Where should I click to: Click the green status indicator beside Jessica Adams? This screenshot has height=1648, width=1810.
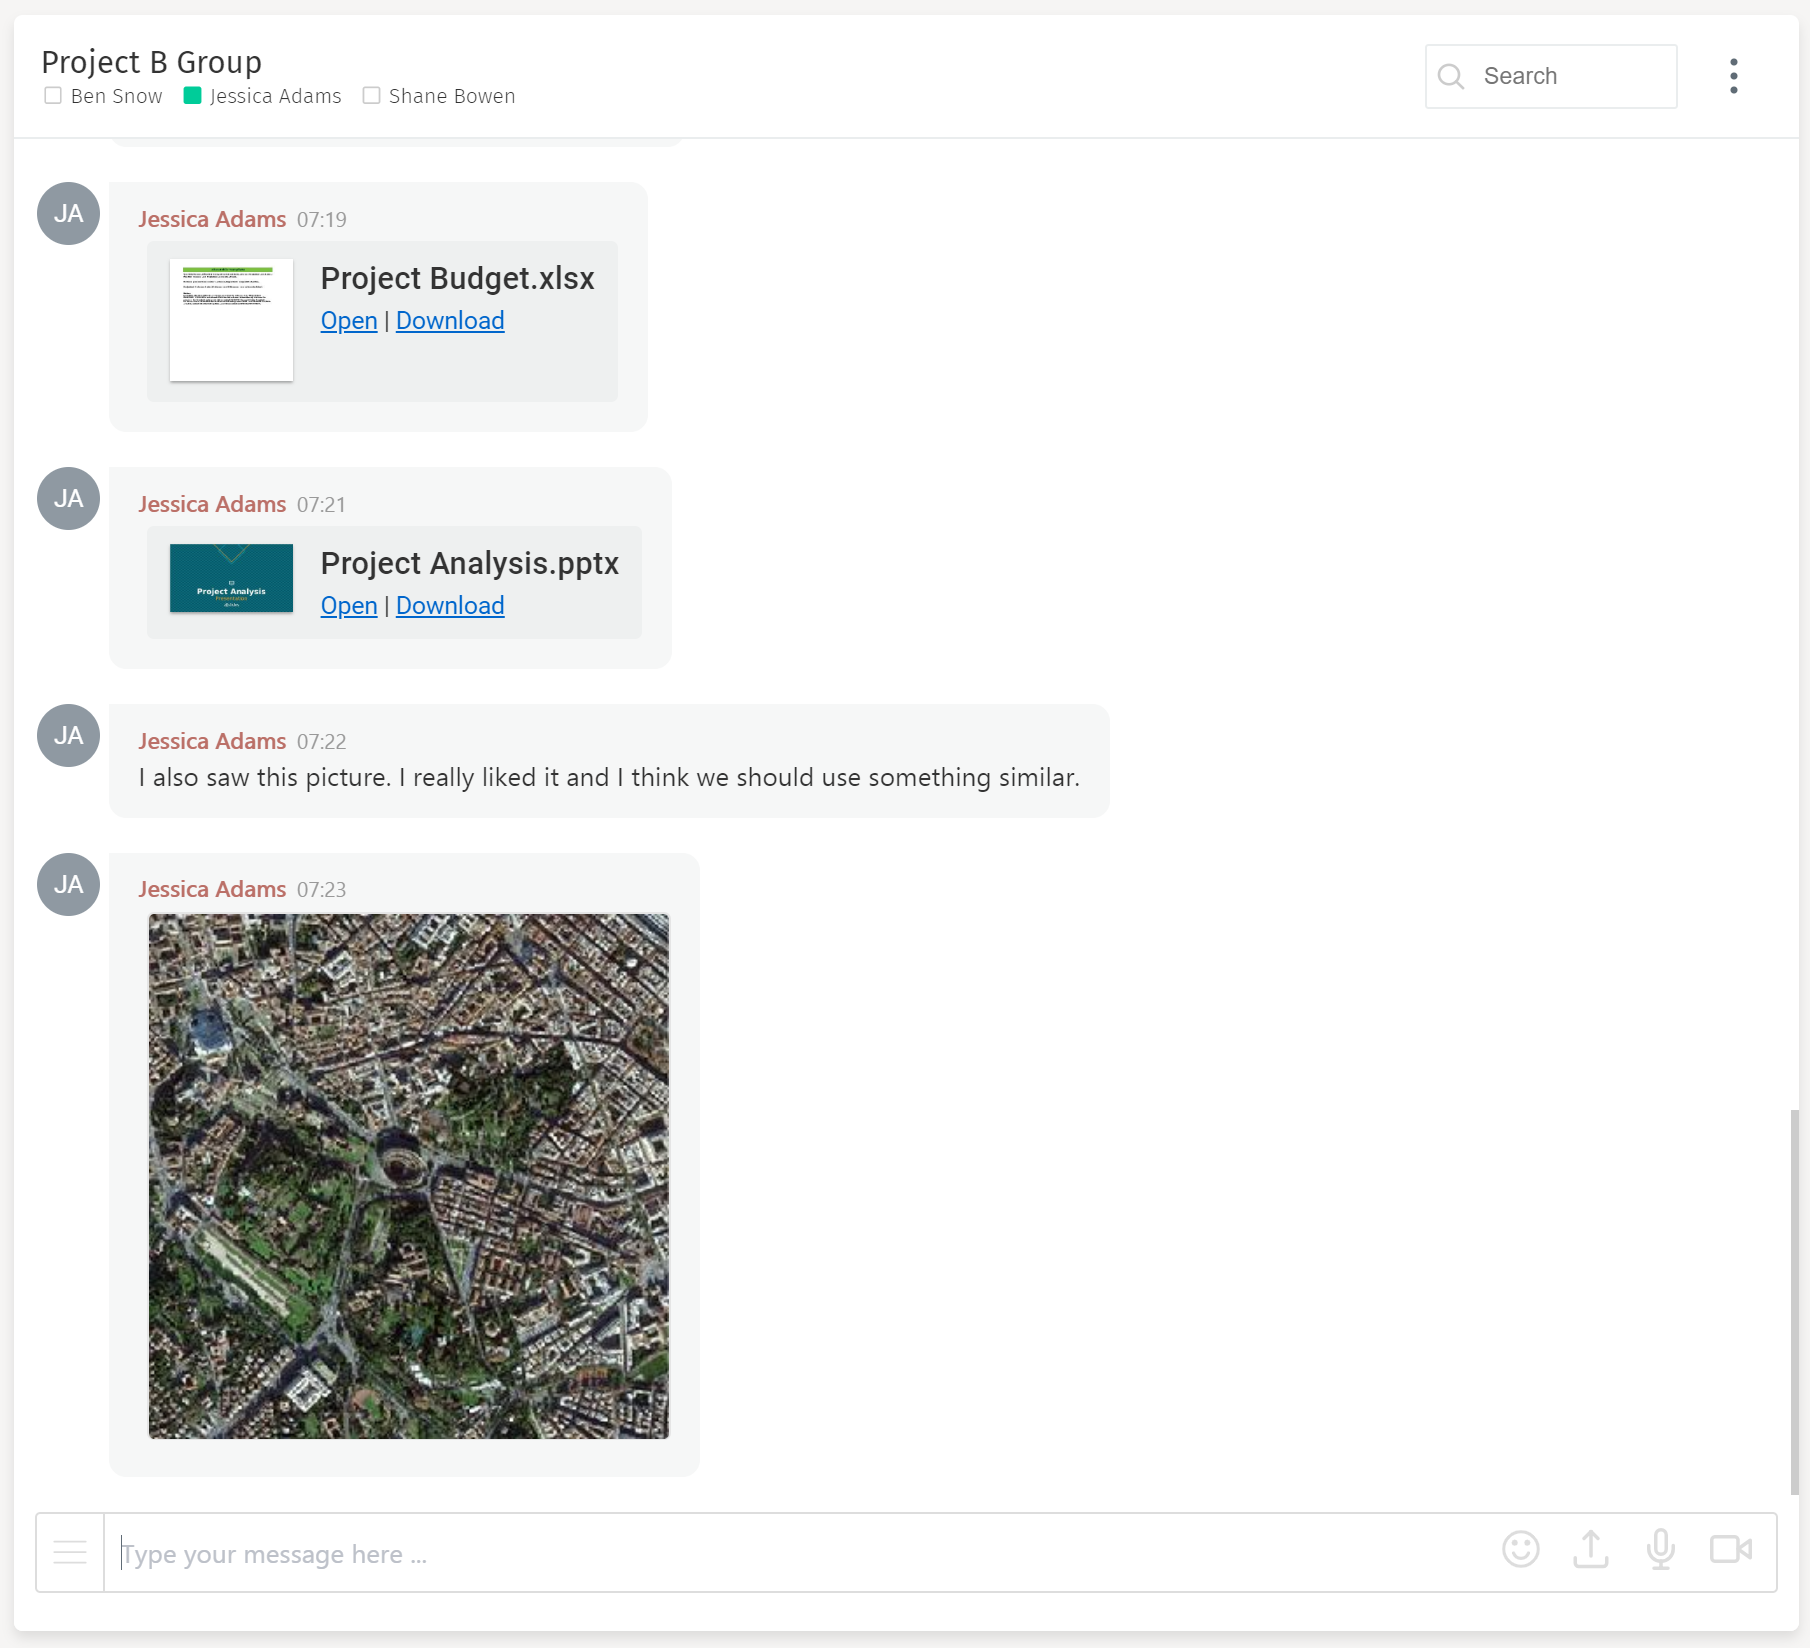[191, 95]
